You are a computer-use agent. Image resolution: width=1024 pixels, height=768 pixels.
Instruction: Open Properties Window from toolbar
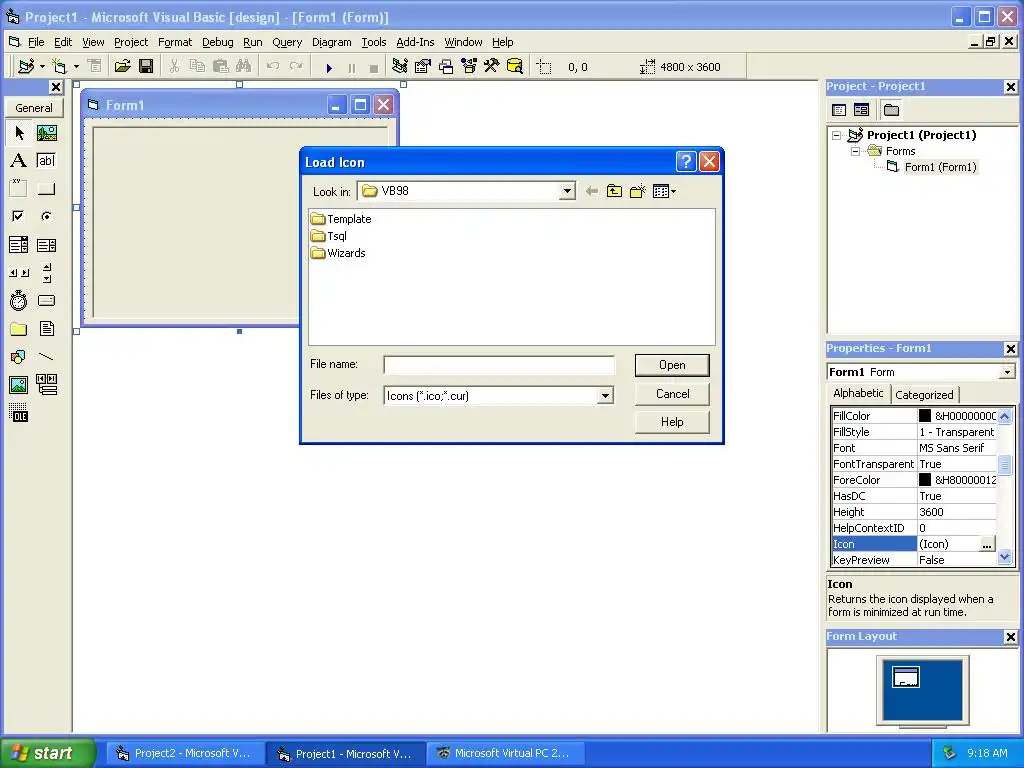point(423,66)
